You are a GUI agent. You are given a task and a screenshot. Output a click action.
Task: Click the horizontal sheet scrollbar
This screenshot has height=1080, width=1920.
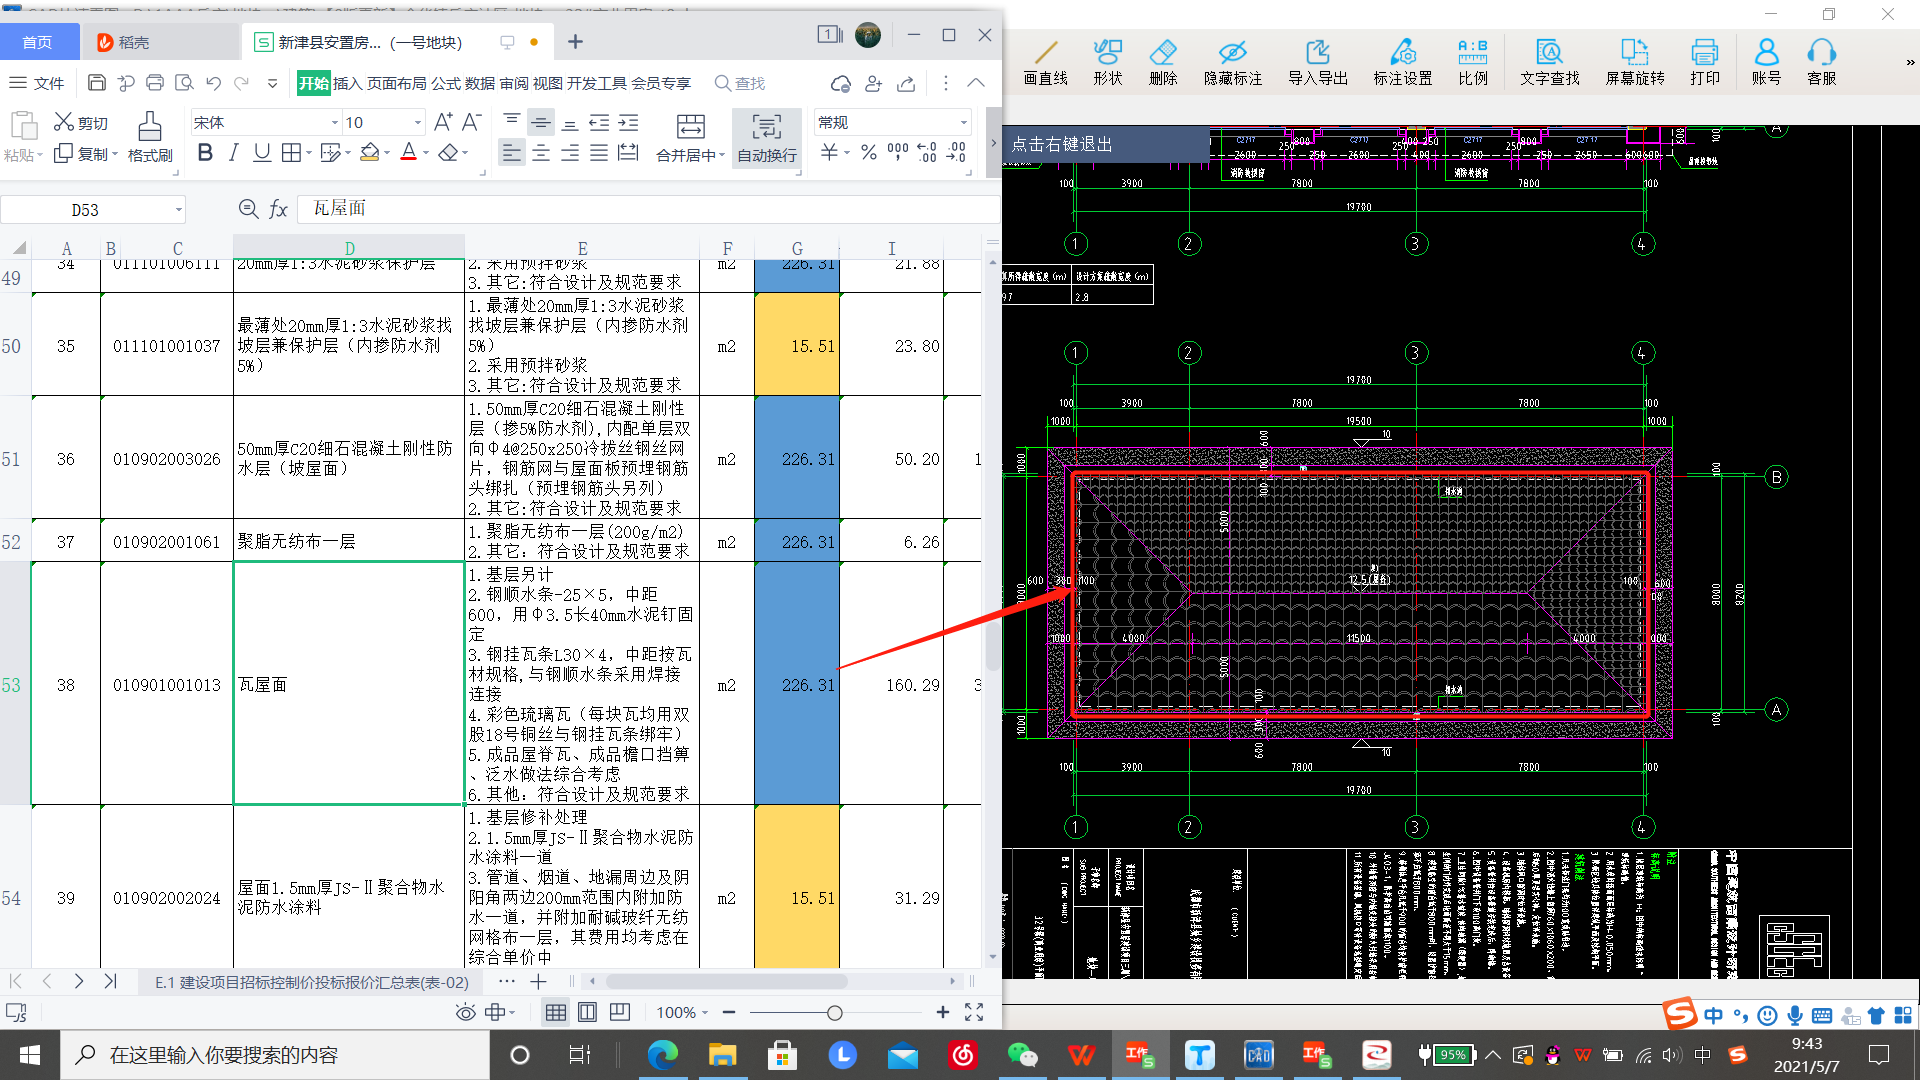point(726,981)
